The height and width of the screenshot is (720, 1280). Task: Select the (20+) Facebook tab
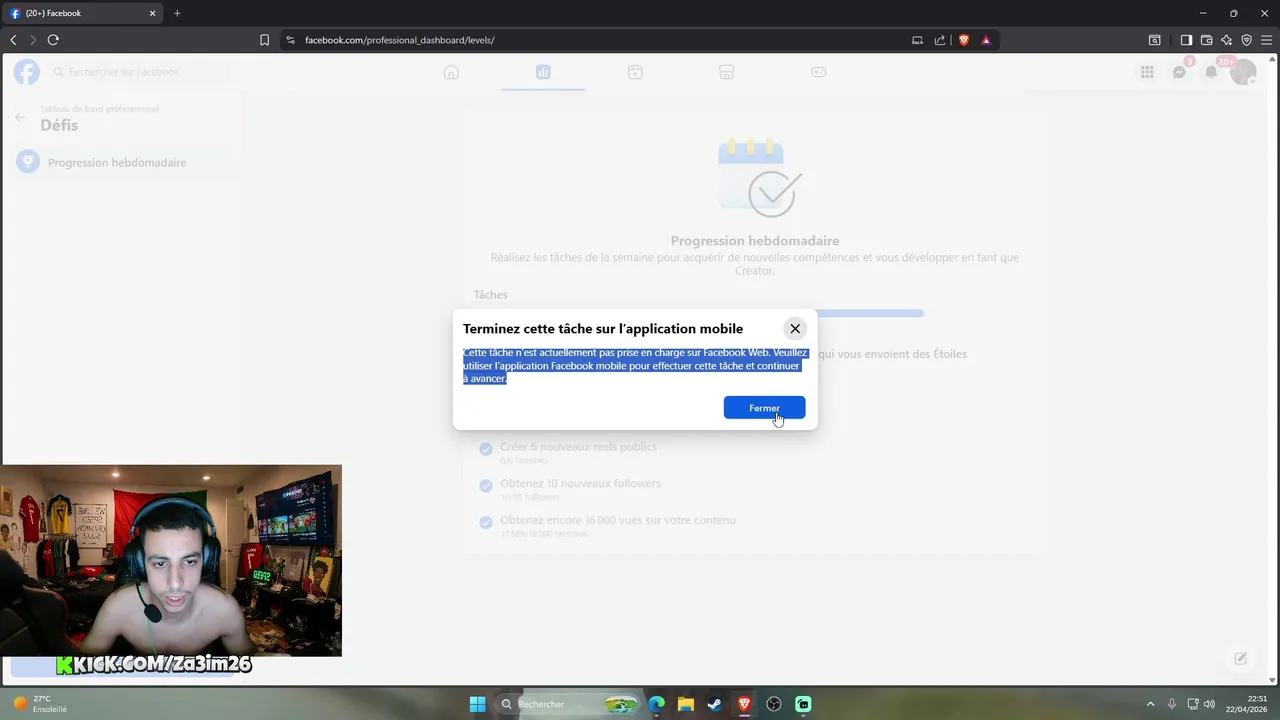click(83, 13)
